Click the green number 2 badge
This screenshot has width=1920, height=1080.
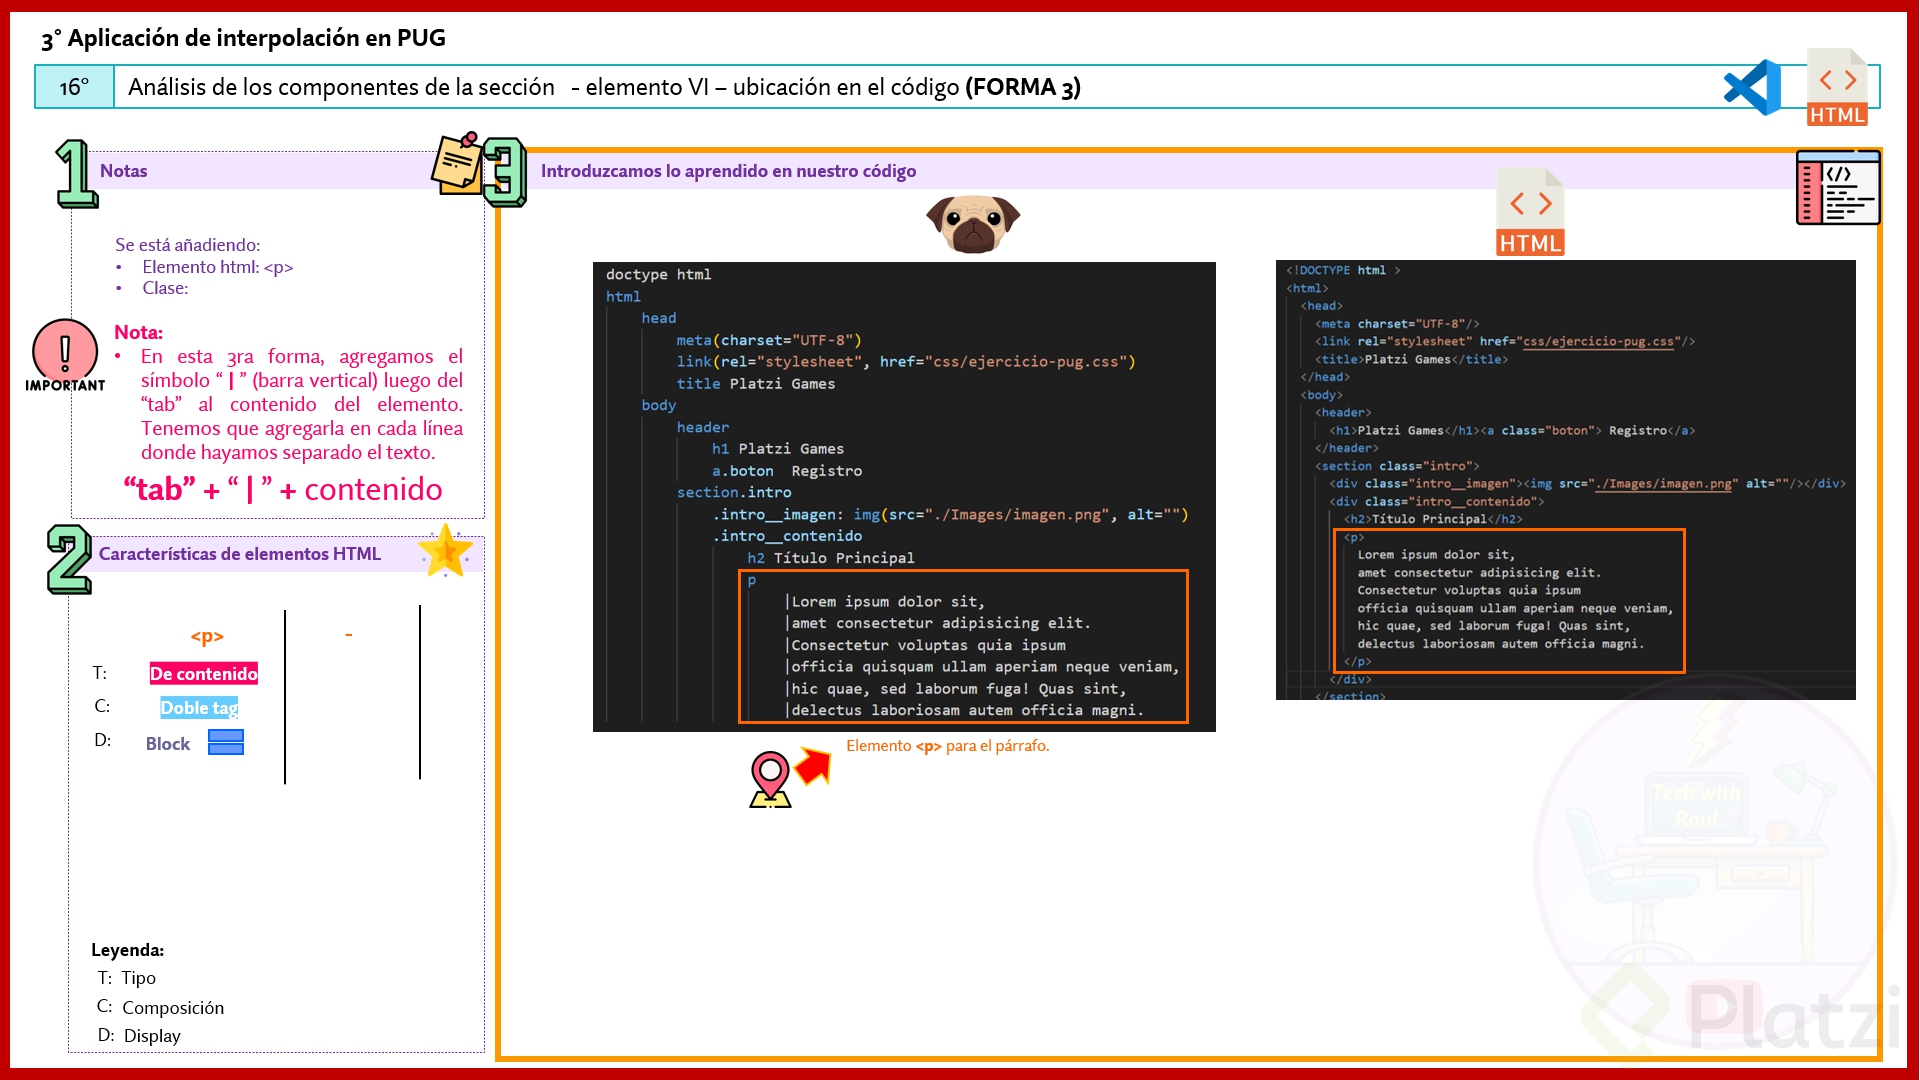click(x=69, y=559)
